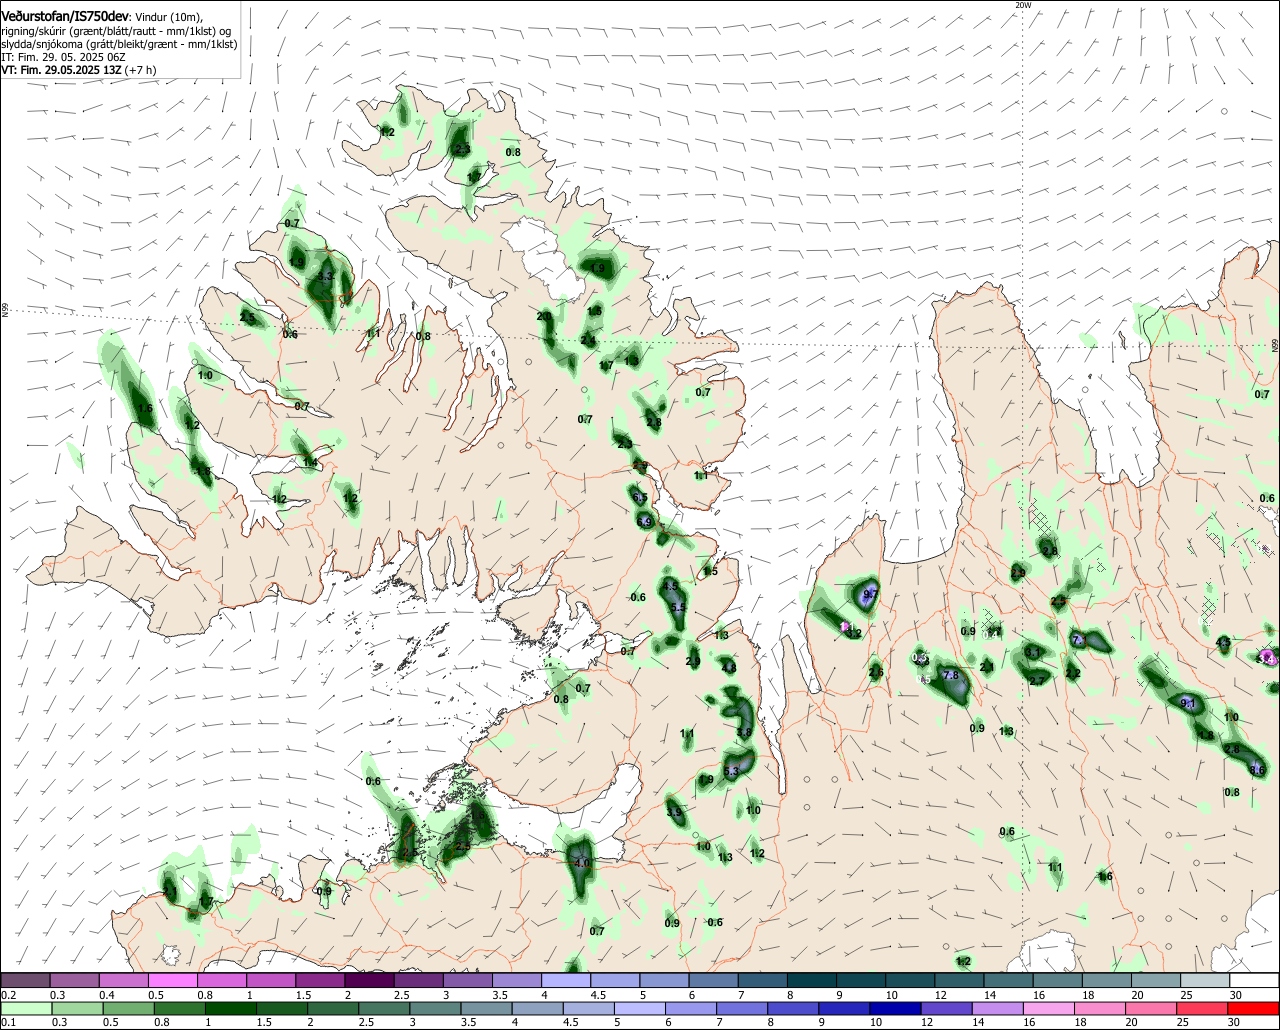The image size is (1280, 1030).
Task: Pick the deep navy swatch starting at 10
Action: (894, 1009)
